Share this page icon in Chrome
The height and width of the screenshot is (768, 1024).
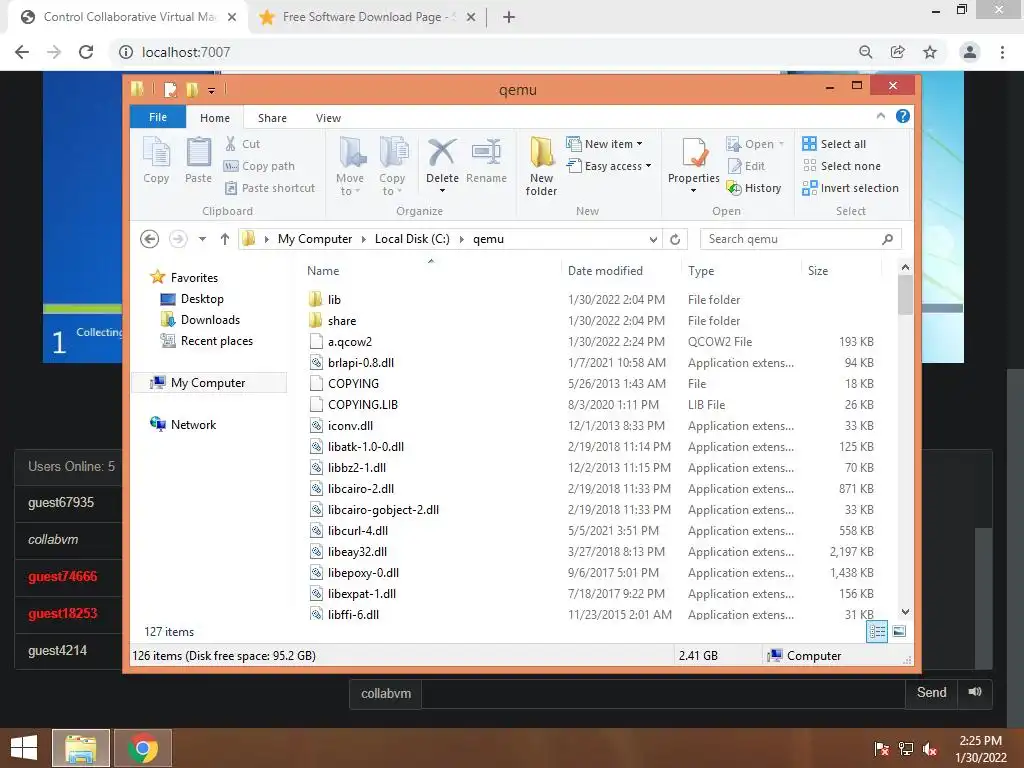click(x=898, y=52)
